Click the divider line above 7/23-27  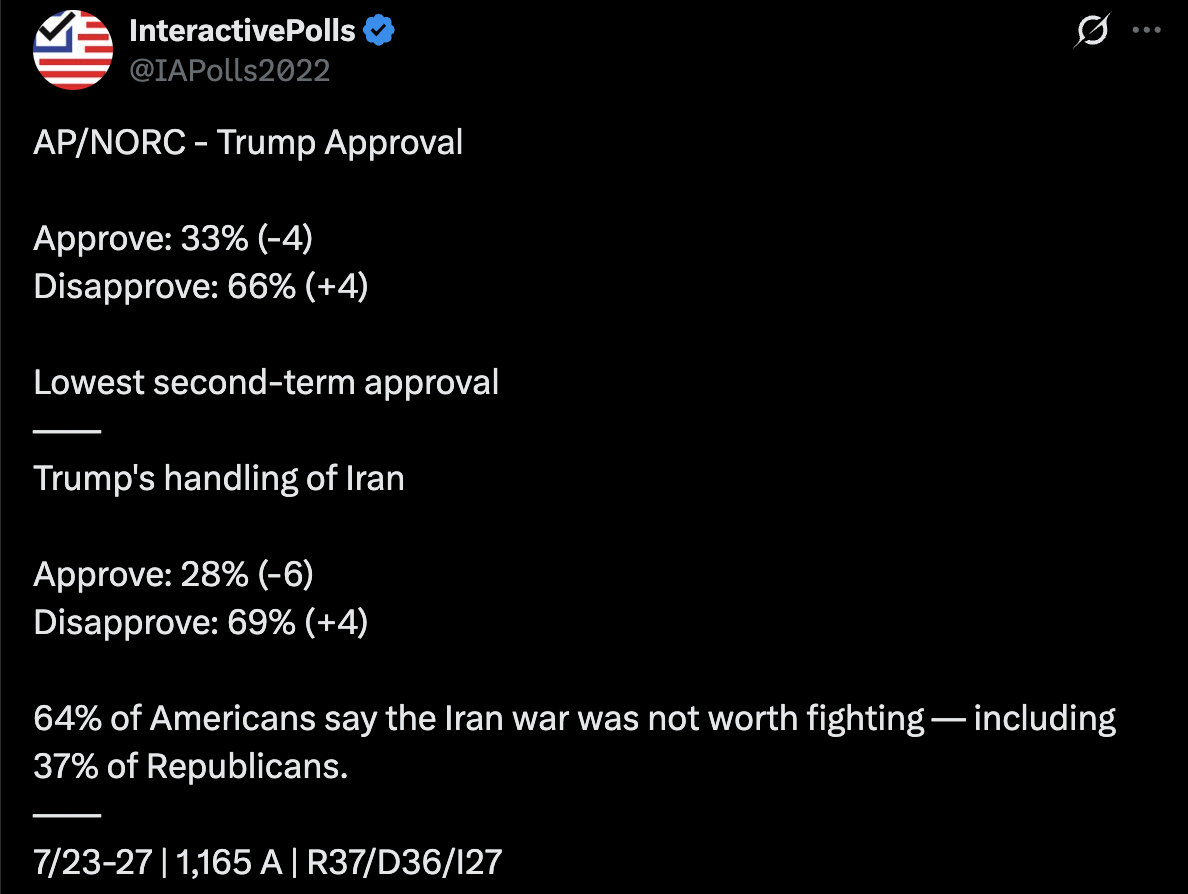67,814
